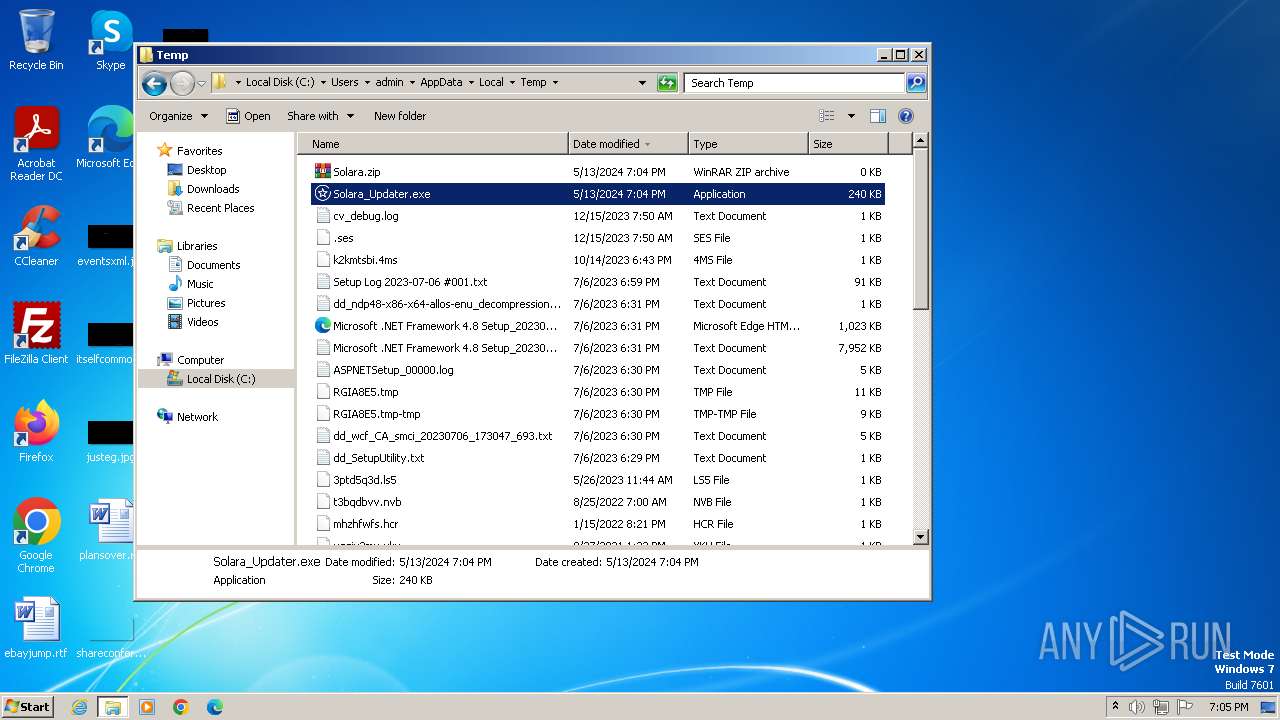Image resolution: width=1280 pixels, height=720 pixels.
Task: Open the Share with dropdown
Action: (x=320, y=116)
